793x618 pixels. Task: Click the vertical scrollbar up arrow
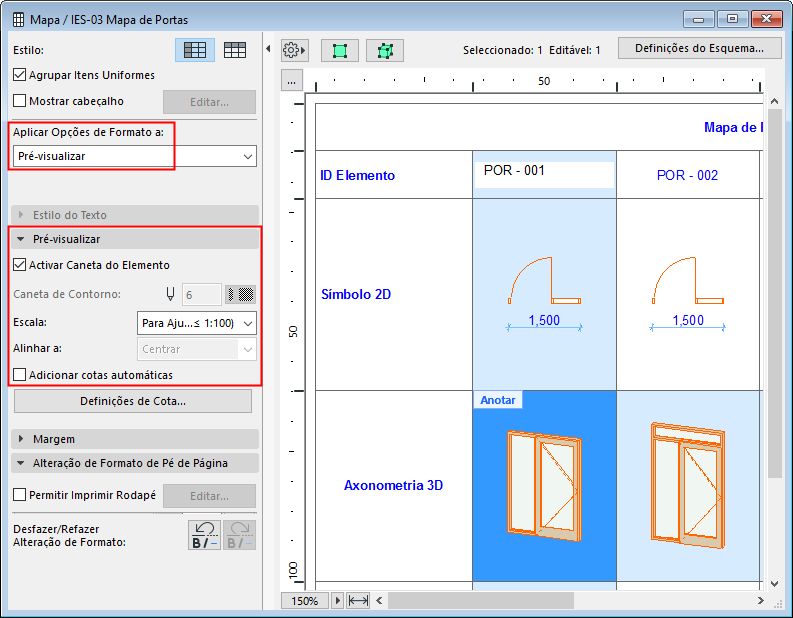coord(774,101)
